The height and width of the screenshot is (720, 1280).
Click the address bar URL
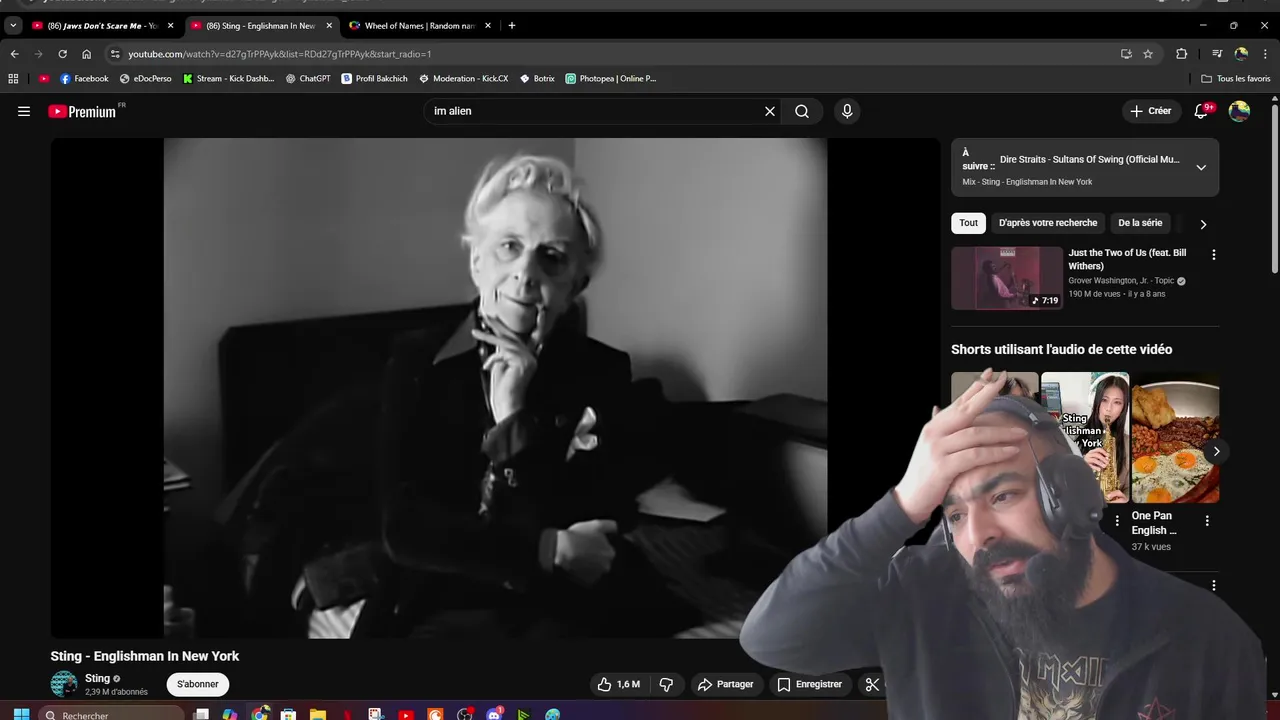pyautogui.click(x=280, y=54)
